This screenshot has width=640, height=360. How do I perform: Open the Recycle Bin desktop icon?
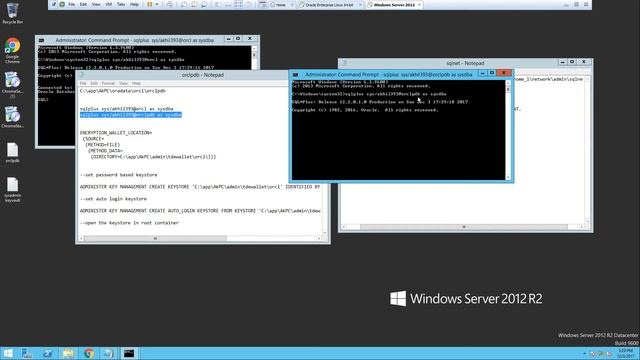pos(12,13)
